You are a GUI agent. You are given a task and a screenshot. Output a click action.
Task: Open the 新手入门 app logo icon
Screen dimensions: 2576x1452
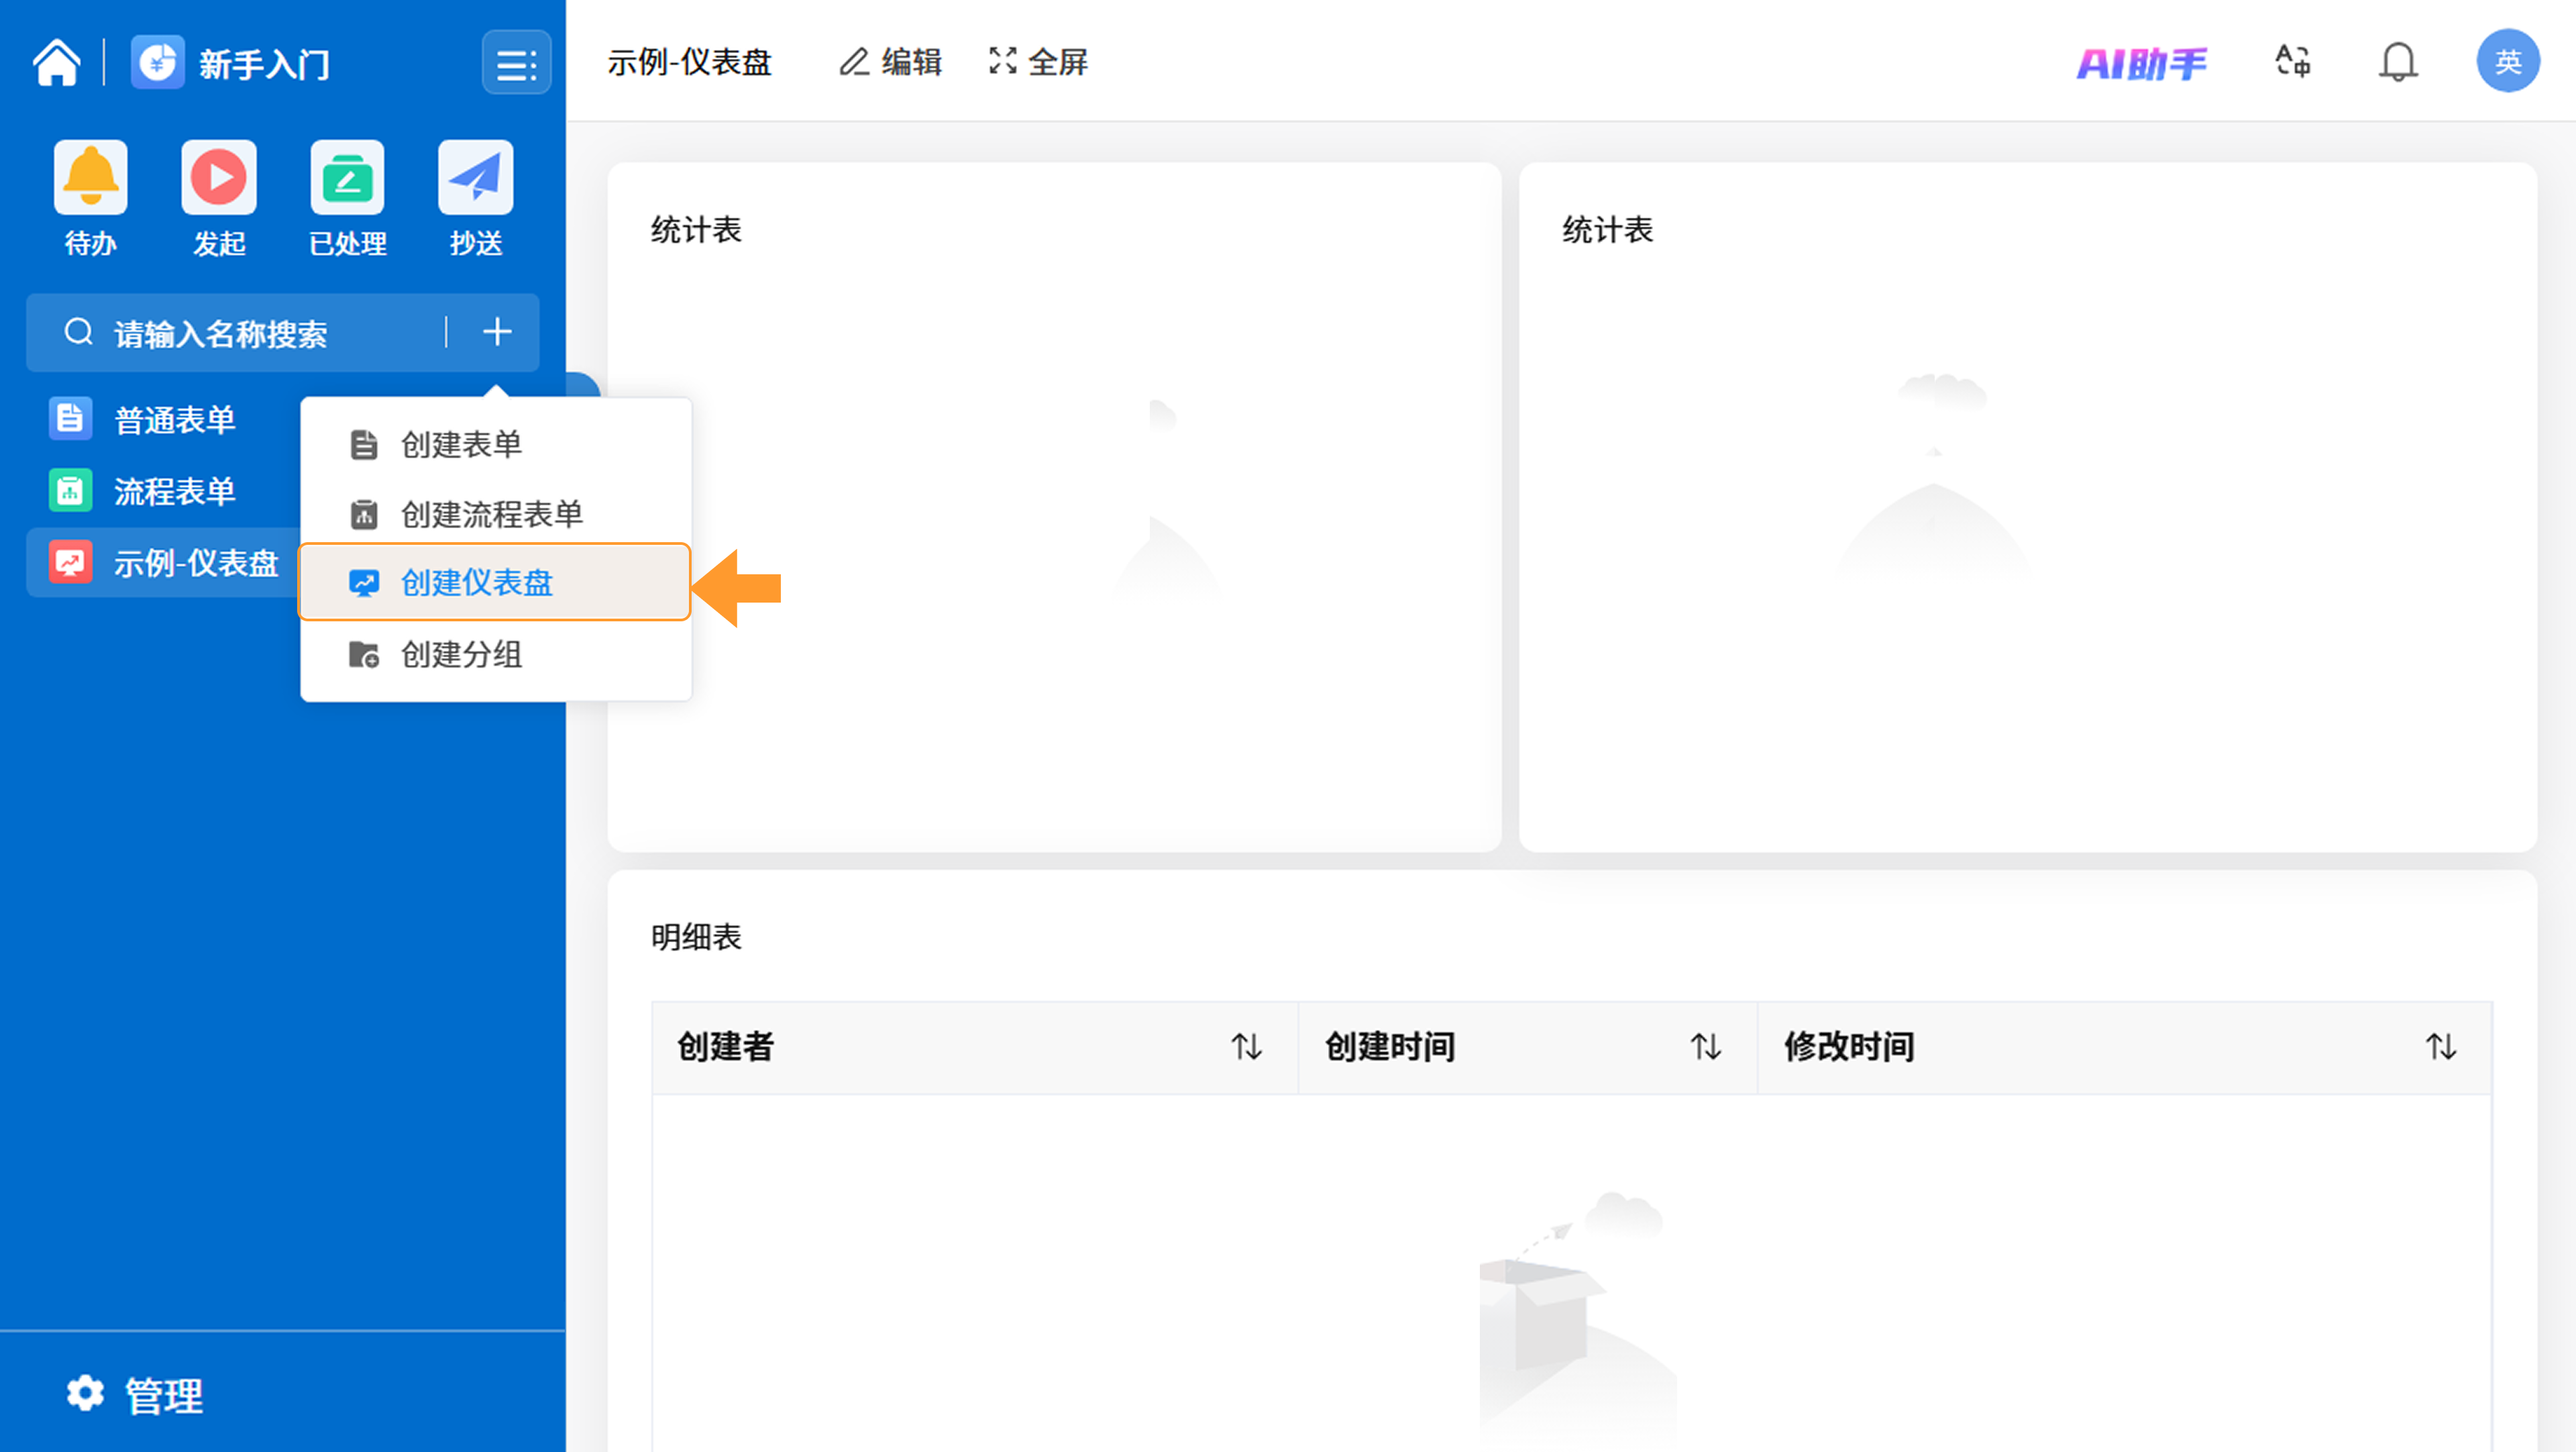(157, 63)
